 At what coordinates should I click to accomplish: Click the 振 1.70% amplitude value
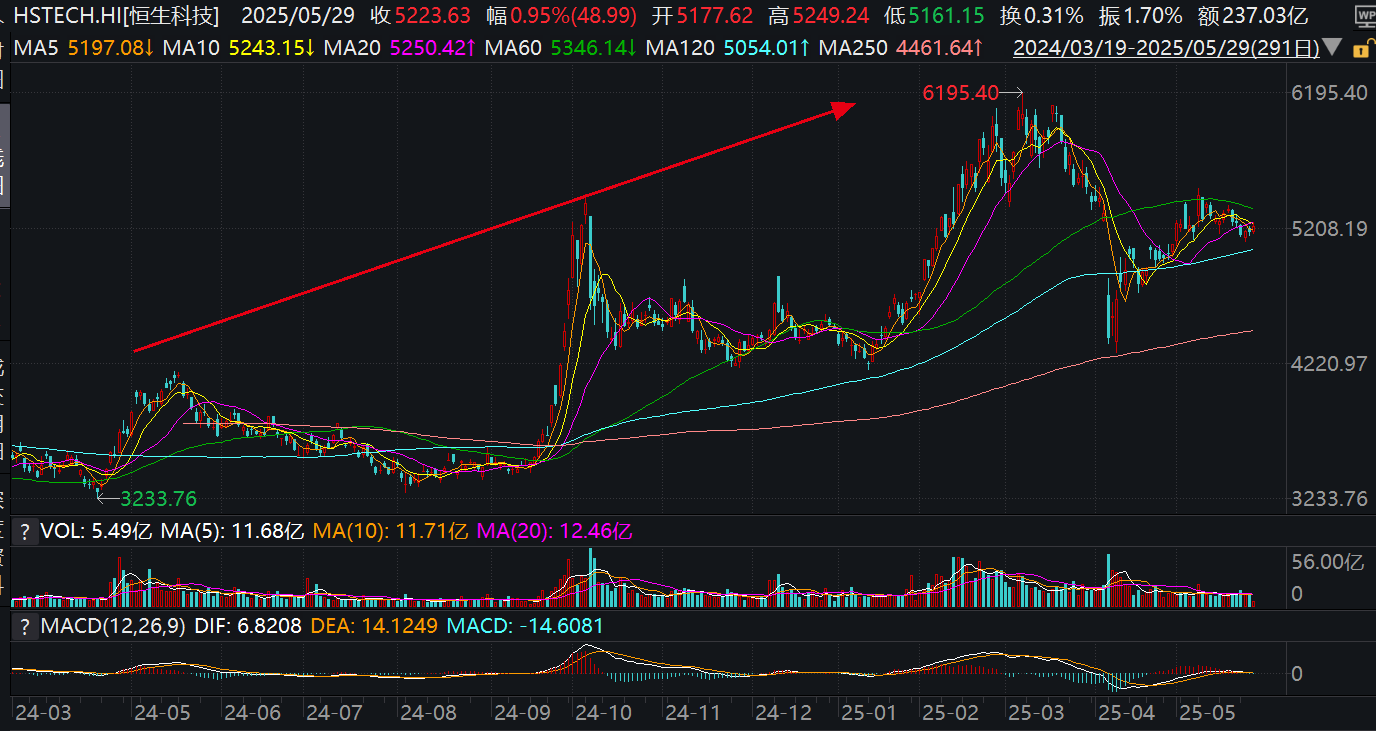tap(1140, 16)
